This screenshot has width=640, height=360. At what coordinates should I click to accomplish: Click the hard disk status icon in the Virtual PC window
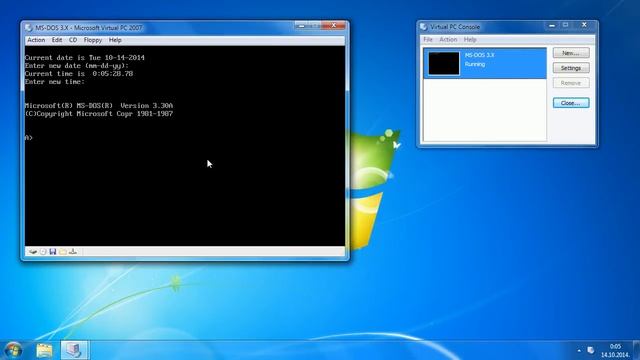(33, 252)
